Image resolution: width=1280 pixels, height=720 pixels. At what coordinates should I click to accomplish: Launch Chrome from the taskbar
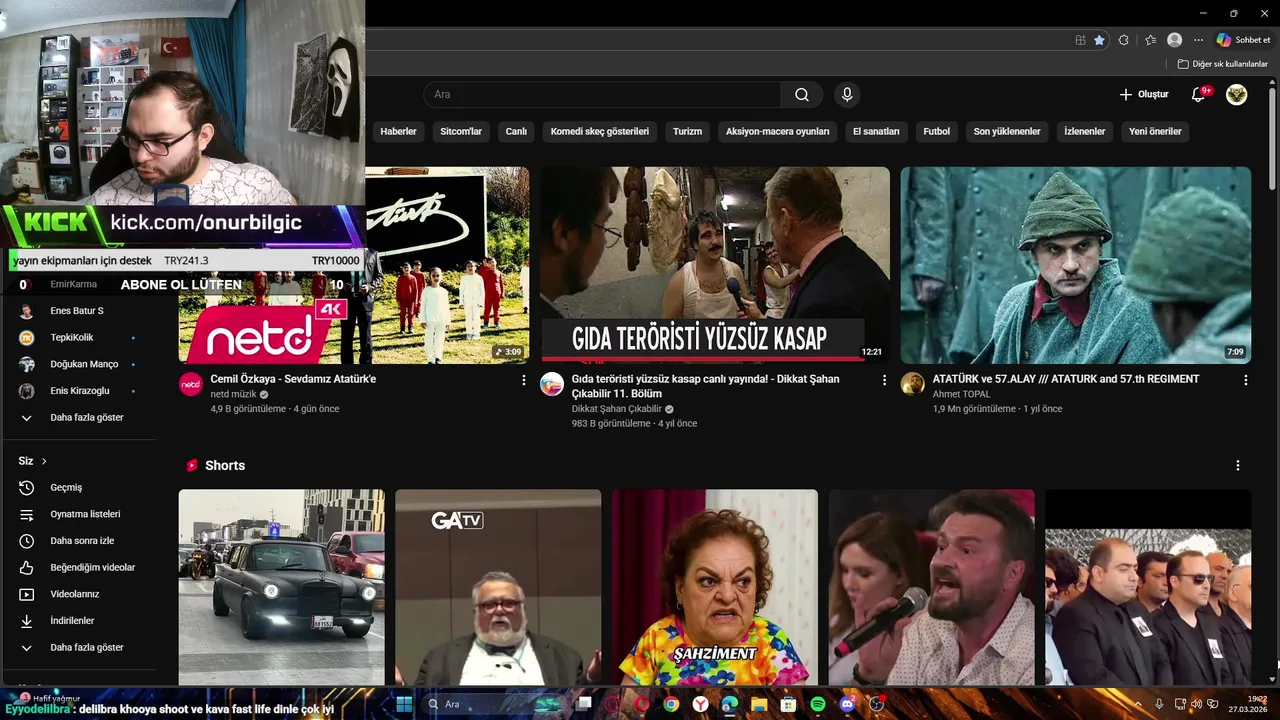[671, 704]
